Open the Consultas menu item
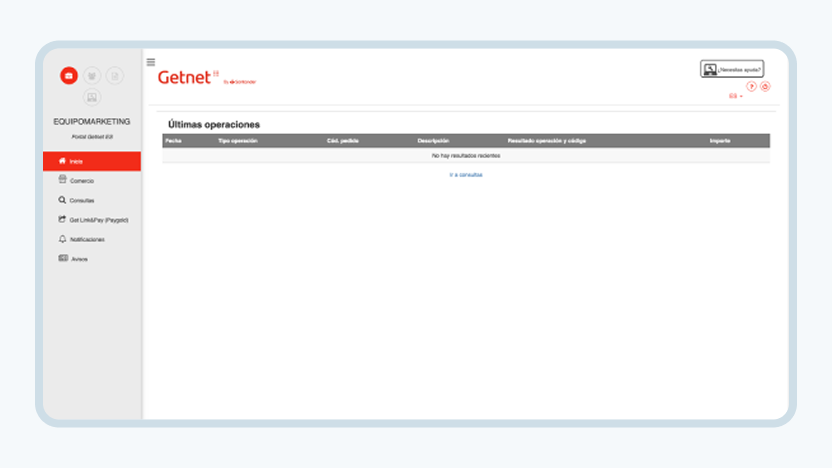The image size is (832, 468). tap(92, 201)
